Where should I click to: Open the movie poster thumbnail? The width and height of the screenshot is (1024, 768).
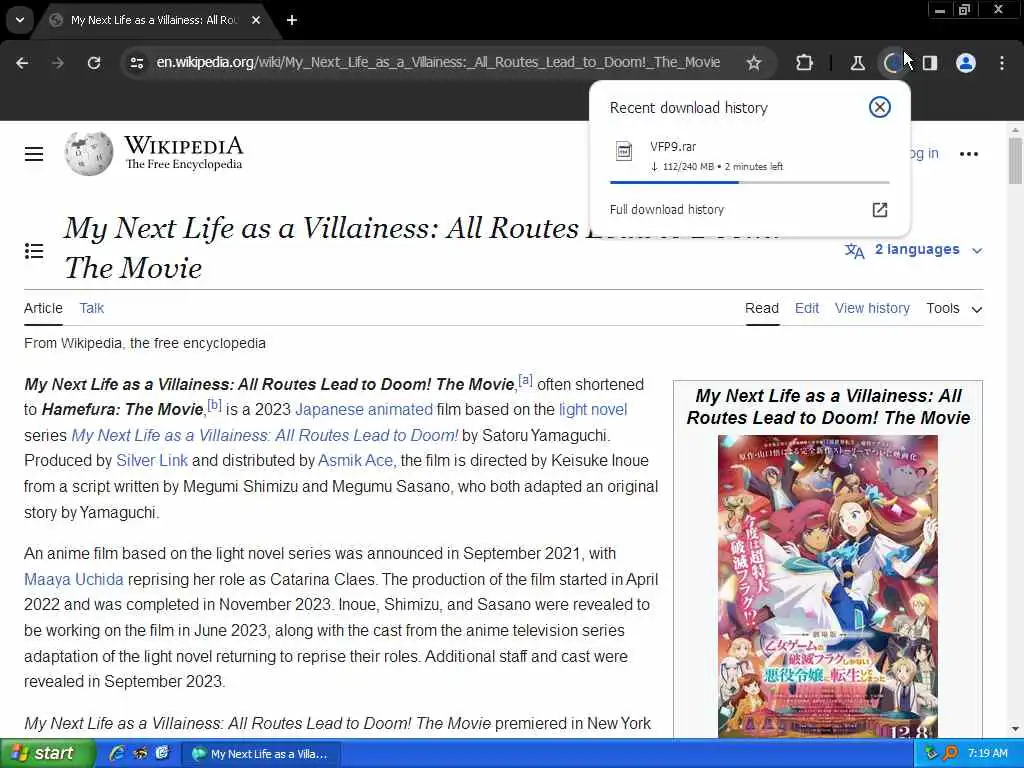click(827, 586)
